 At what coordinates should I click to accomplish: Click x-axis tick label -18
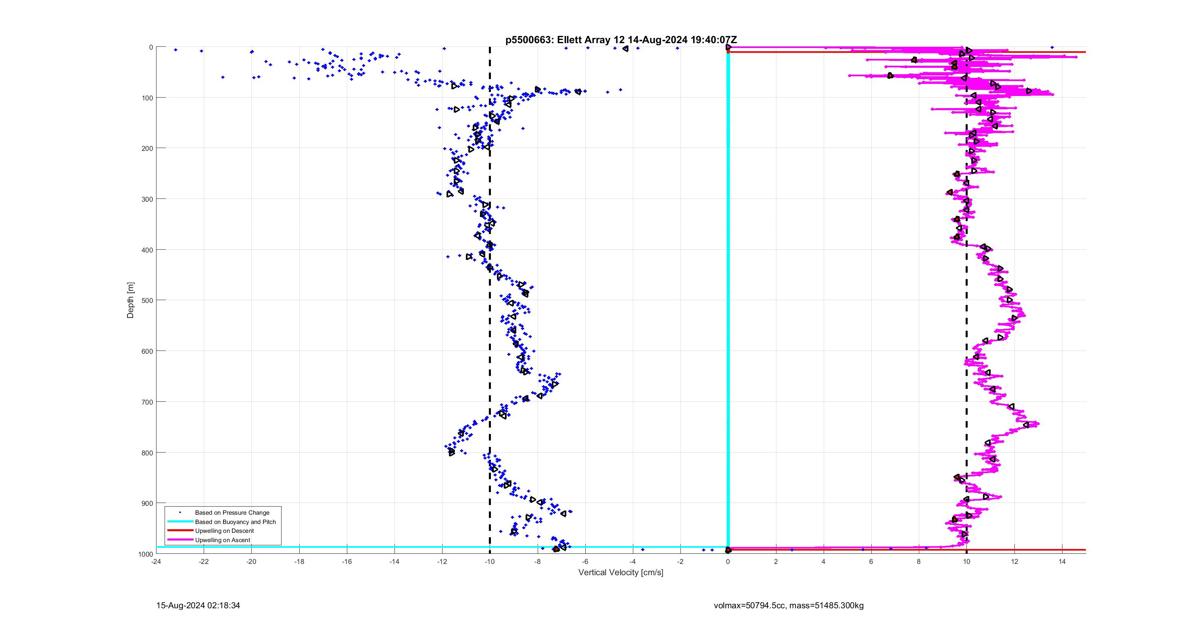[x=299, y=561]
